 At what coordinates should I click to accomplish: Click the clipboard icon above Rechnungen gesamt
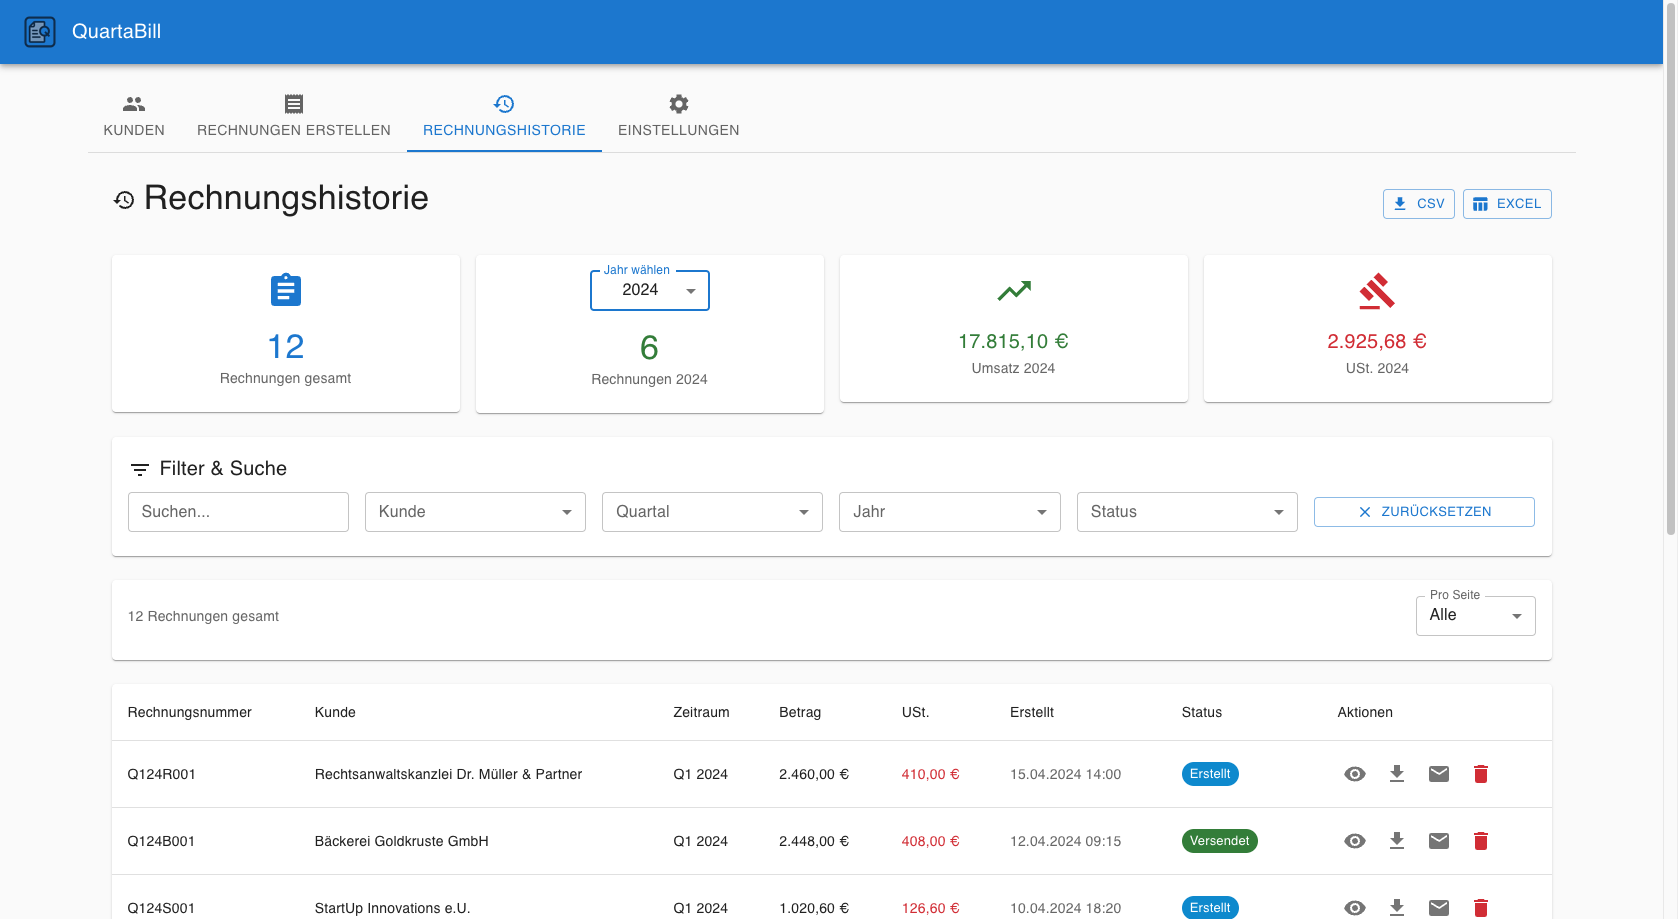click(285, 290)
